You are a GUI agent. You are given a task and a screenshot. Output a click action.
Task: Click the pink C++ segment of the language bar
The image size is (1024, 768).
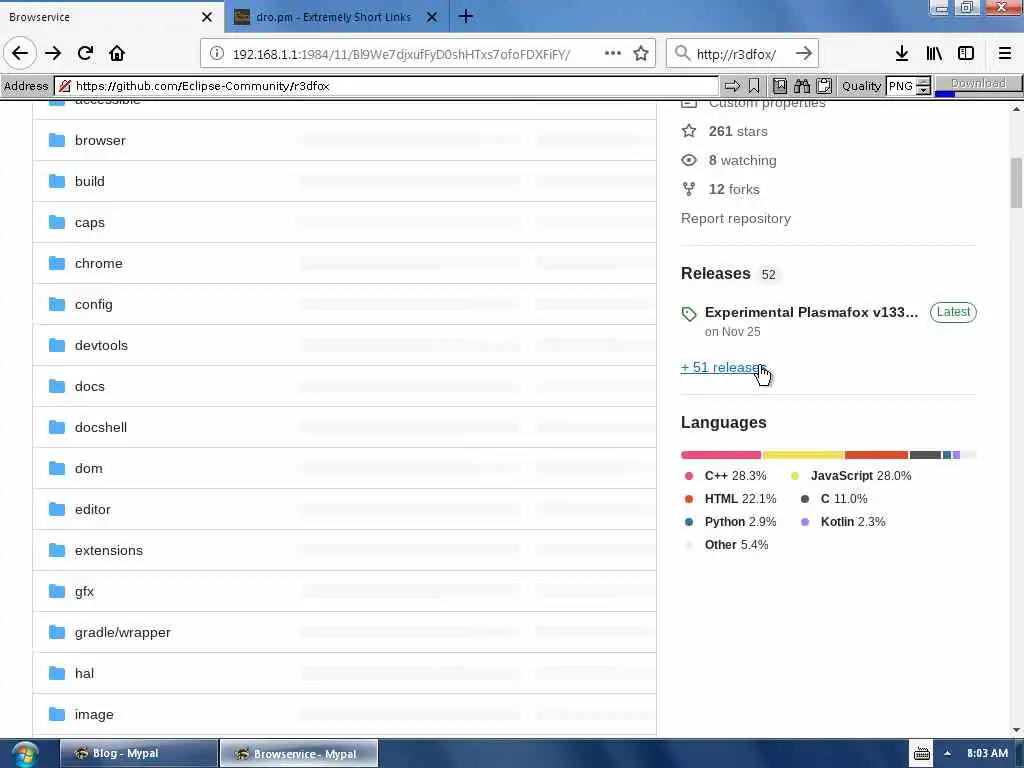tap(721, 455)
